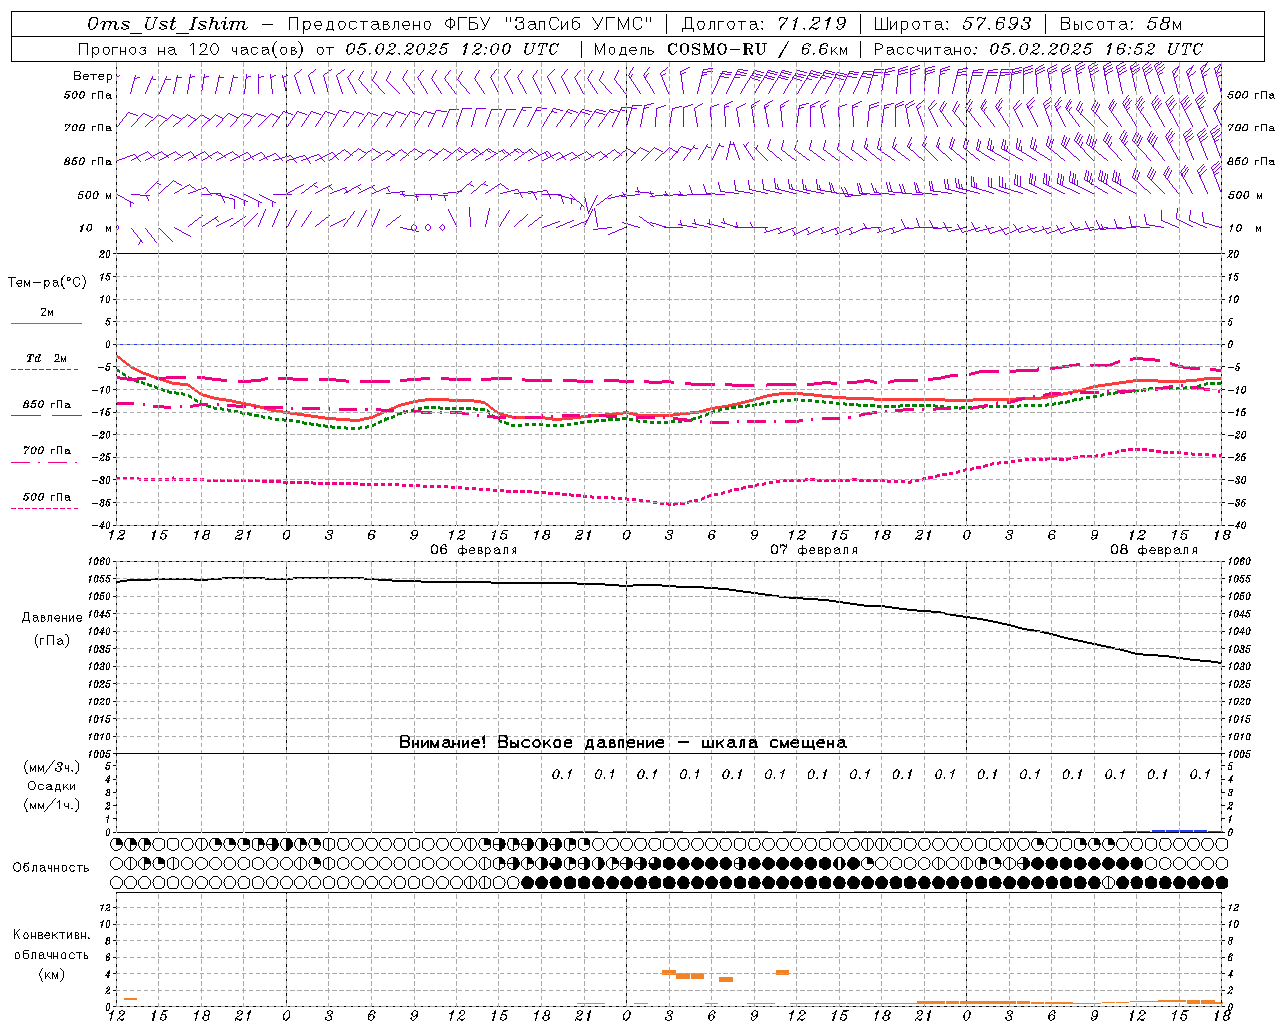This screenshot has height=1024, width=1280.
Task: Click the Тем-ра(°C) axis label
Action: tap(47, 283)
